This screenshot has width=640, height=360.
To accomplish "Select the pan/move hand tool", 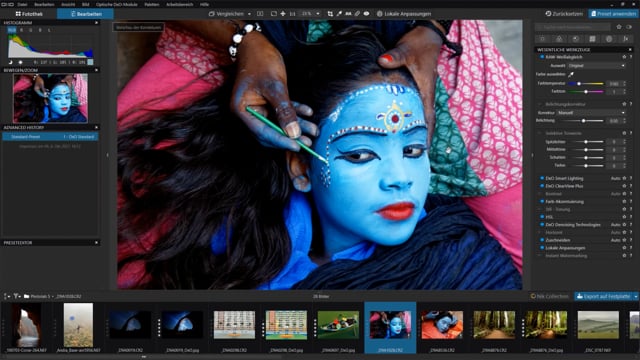I will pos(283,14).
